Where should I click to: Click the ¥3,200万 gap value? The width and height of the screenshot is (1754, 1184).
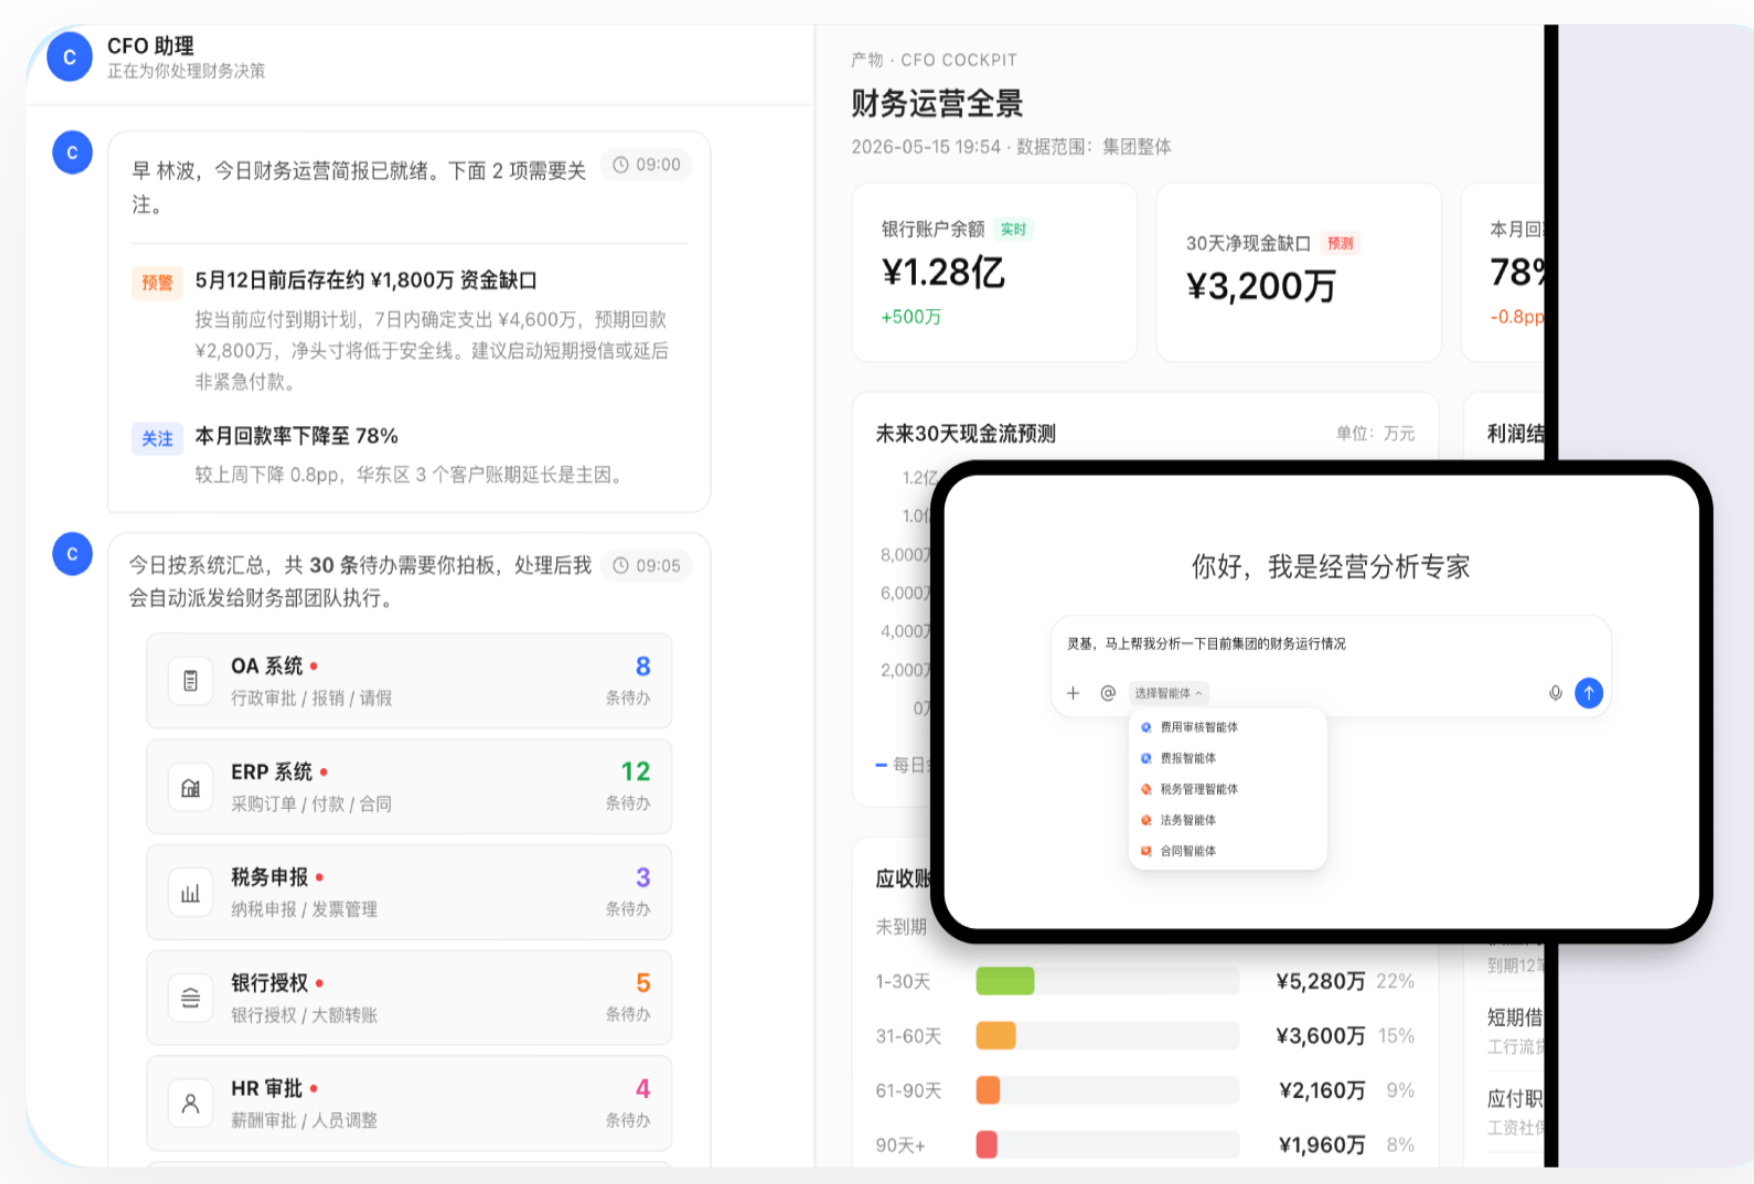point(1261,287)
